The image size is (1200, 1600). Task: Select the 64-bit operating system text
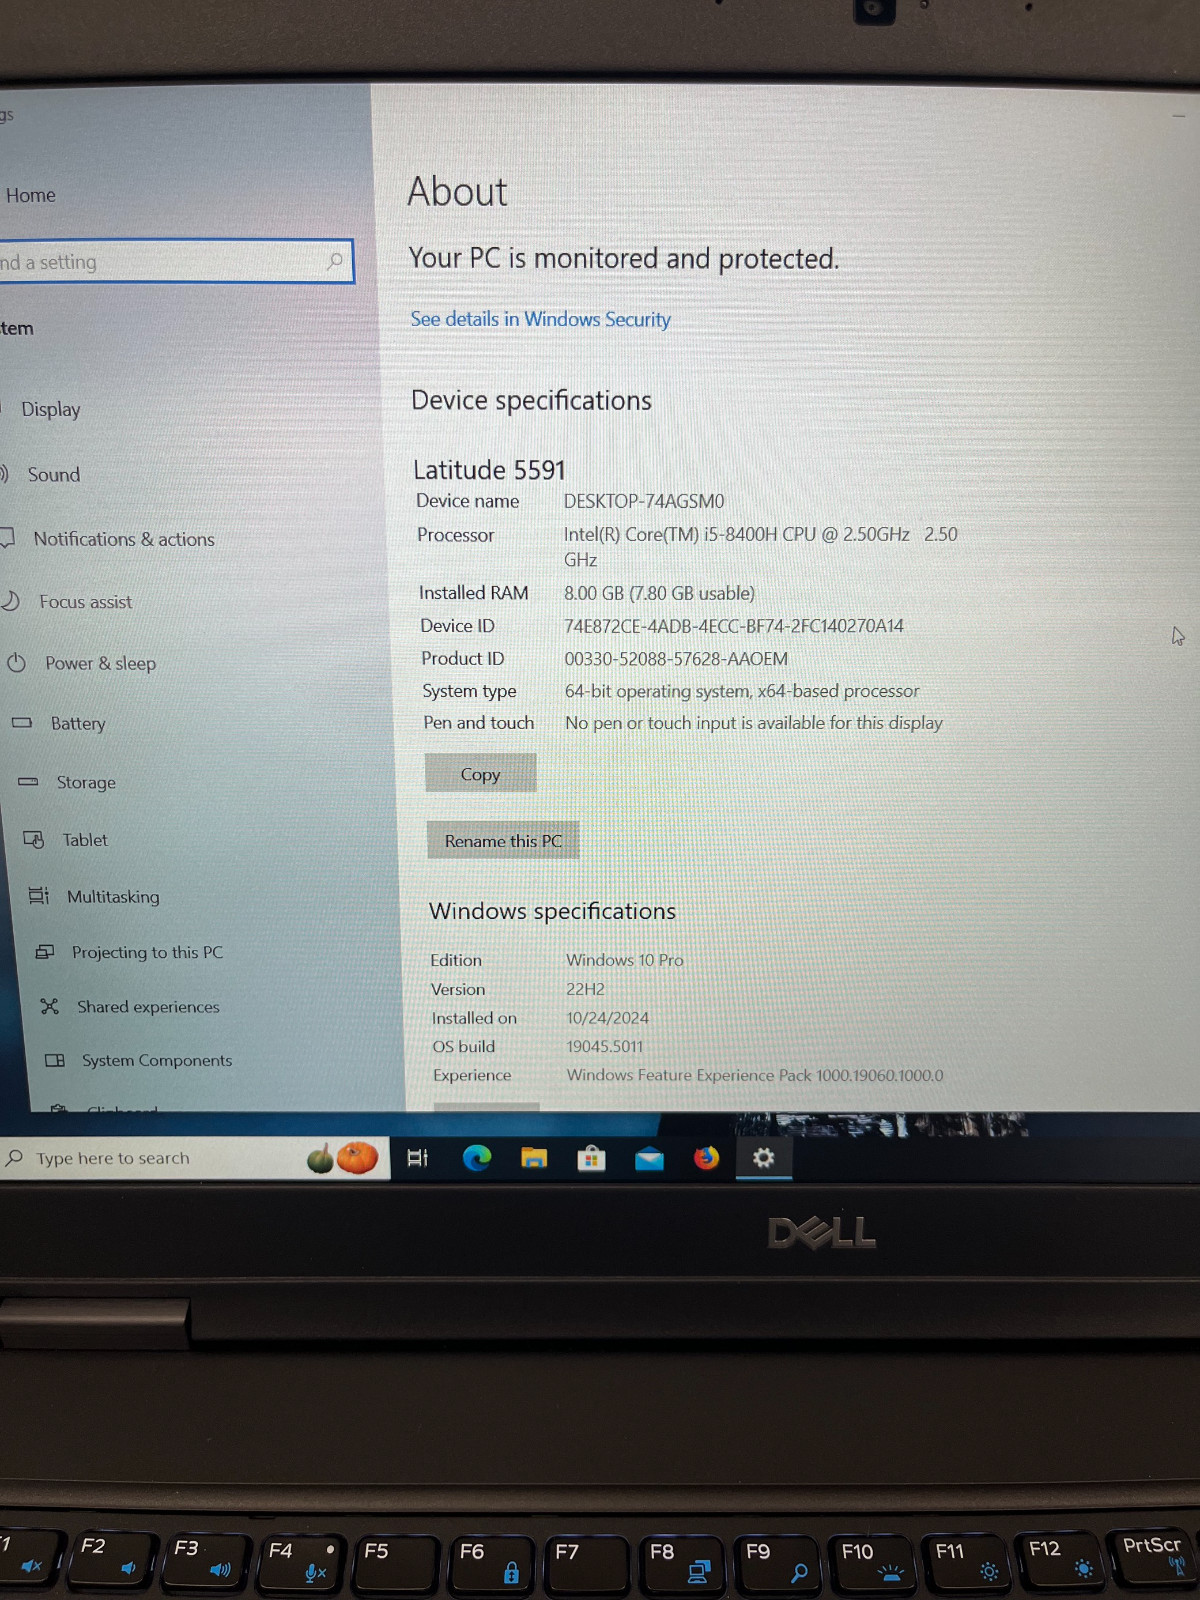[742, 691]
